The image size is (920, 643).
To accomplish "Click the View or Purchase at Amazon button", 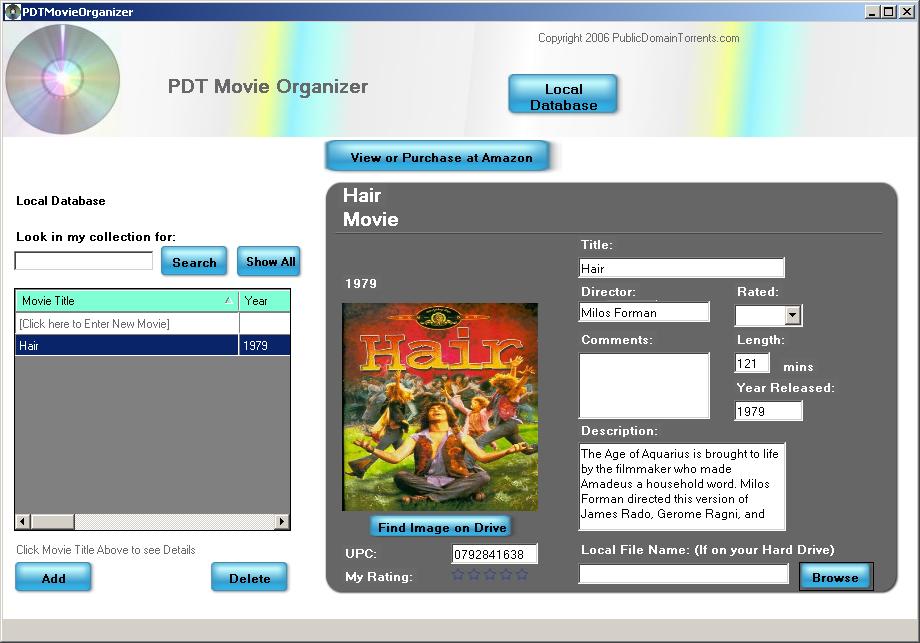I will click(x=441, y=157).
